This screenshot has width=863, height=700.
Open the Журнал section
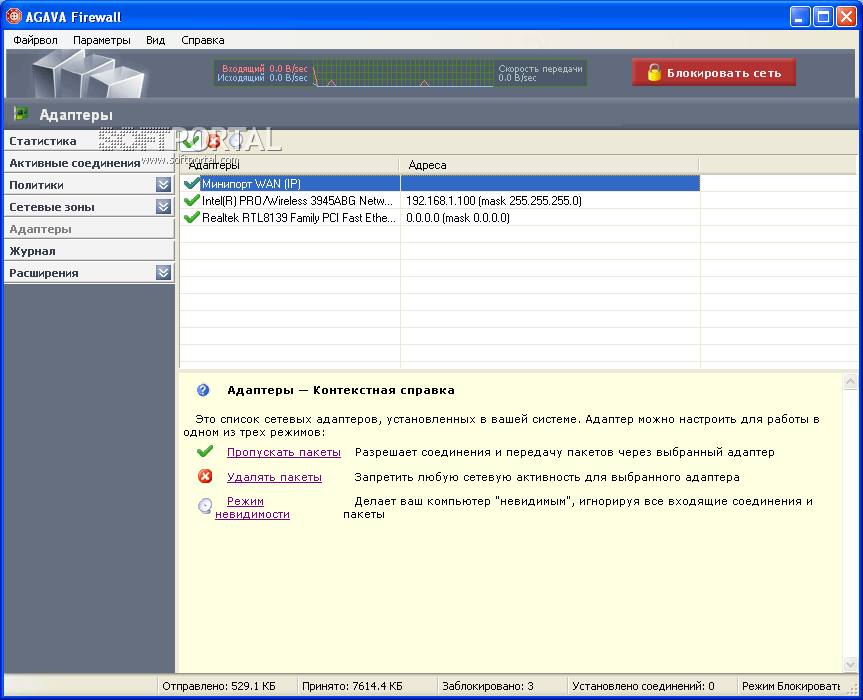[x=89, y=251]
